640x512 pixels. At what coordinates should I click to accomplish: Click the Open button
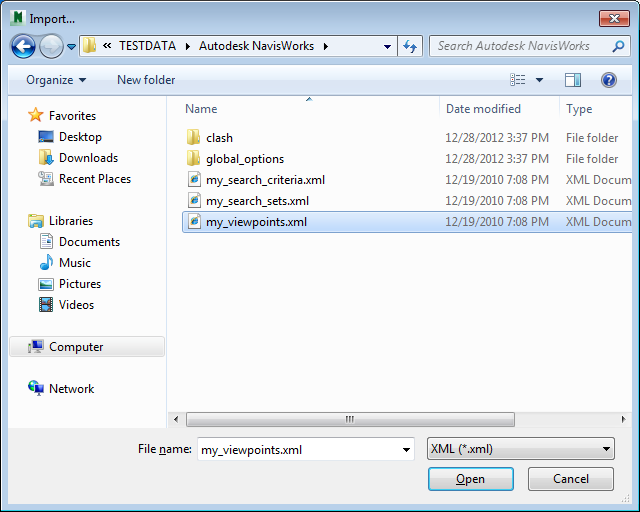click(x=471, y=479)
